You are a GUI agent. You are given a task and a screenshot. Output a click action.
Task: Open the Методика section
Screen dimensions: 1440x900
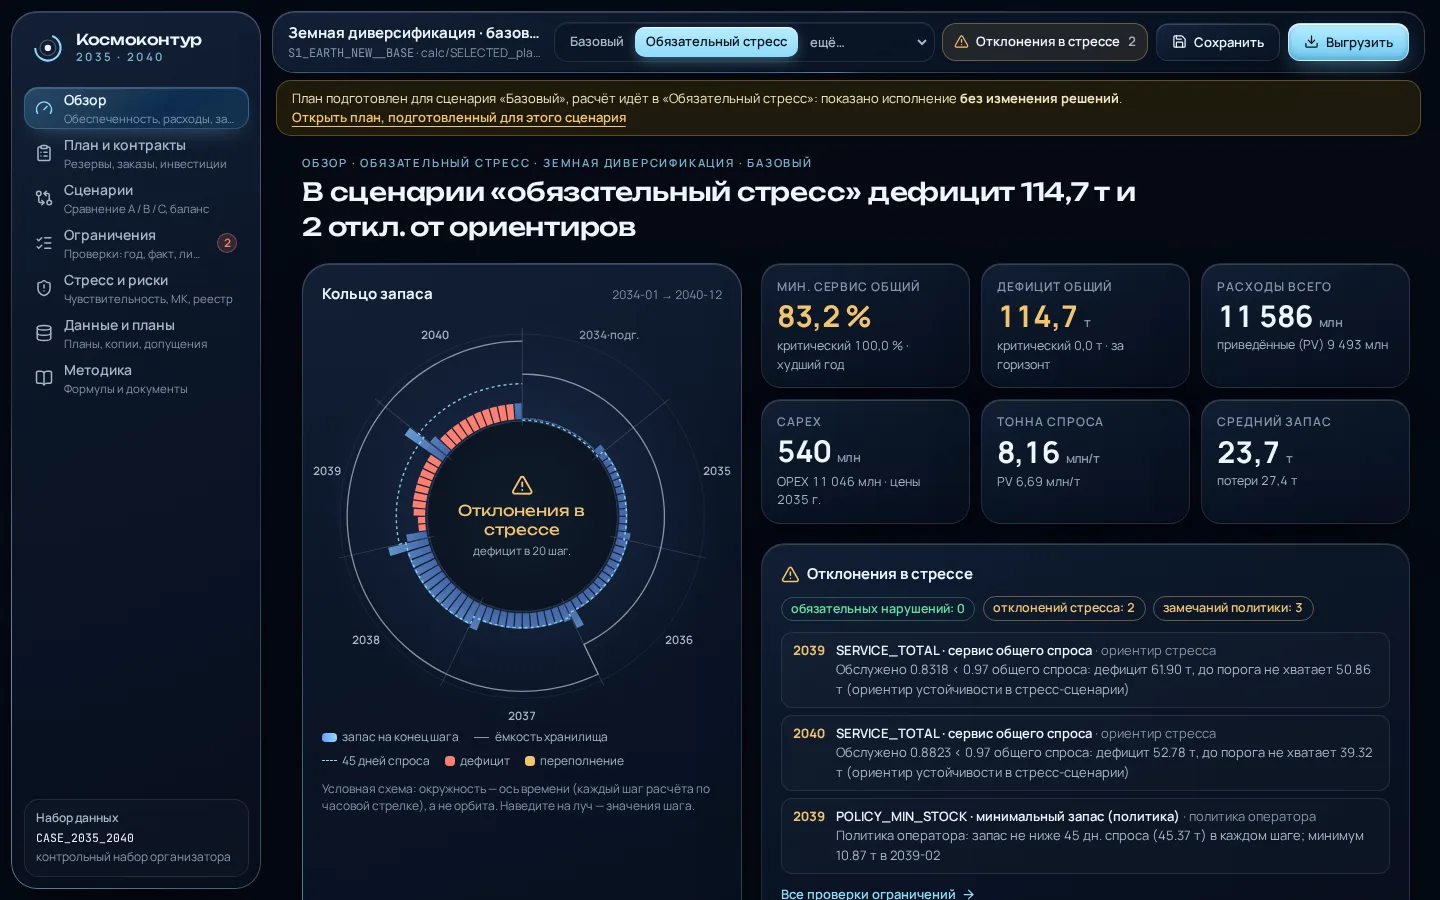point(136,378)
